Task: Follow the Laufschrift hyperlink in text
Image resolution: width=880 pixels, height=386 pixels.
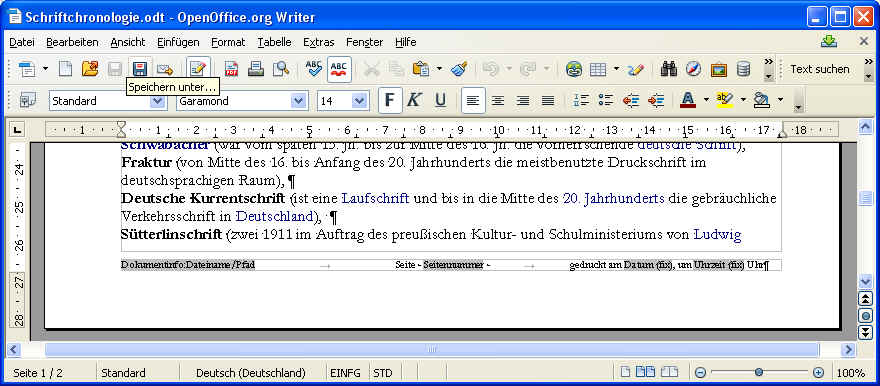Action: click(375, 199)
